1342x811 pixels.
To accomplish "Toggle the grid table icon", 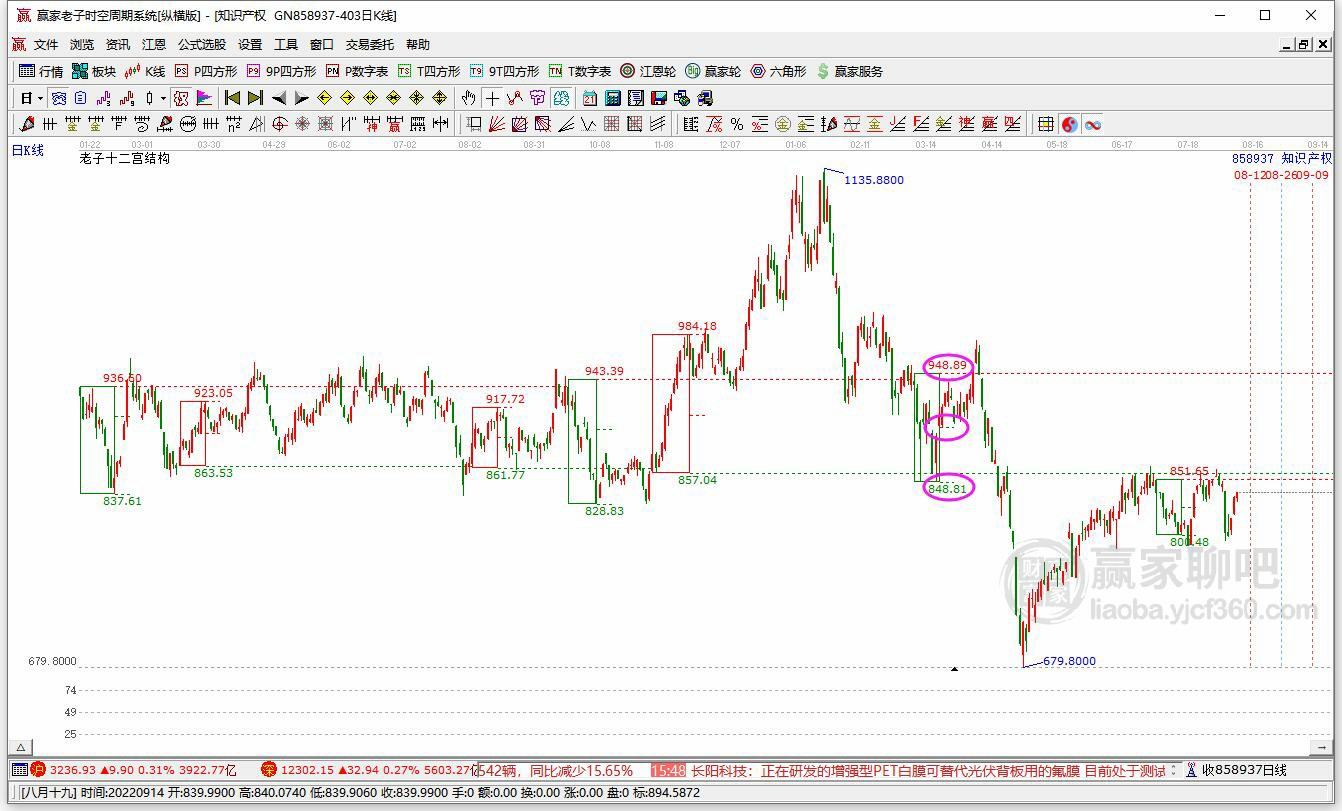I will tap(1046, 124).
